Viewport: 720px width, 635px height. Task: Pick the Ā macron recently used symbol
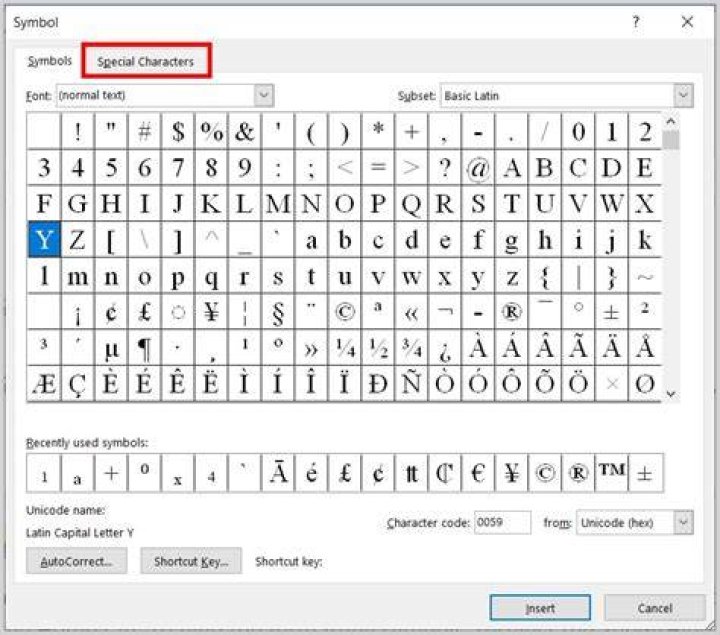click(278, 473)
